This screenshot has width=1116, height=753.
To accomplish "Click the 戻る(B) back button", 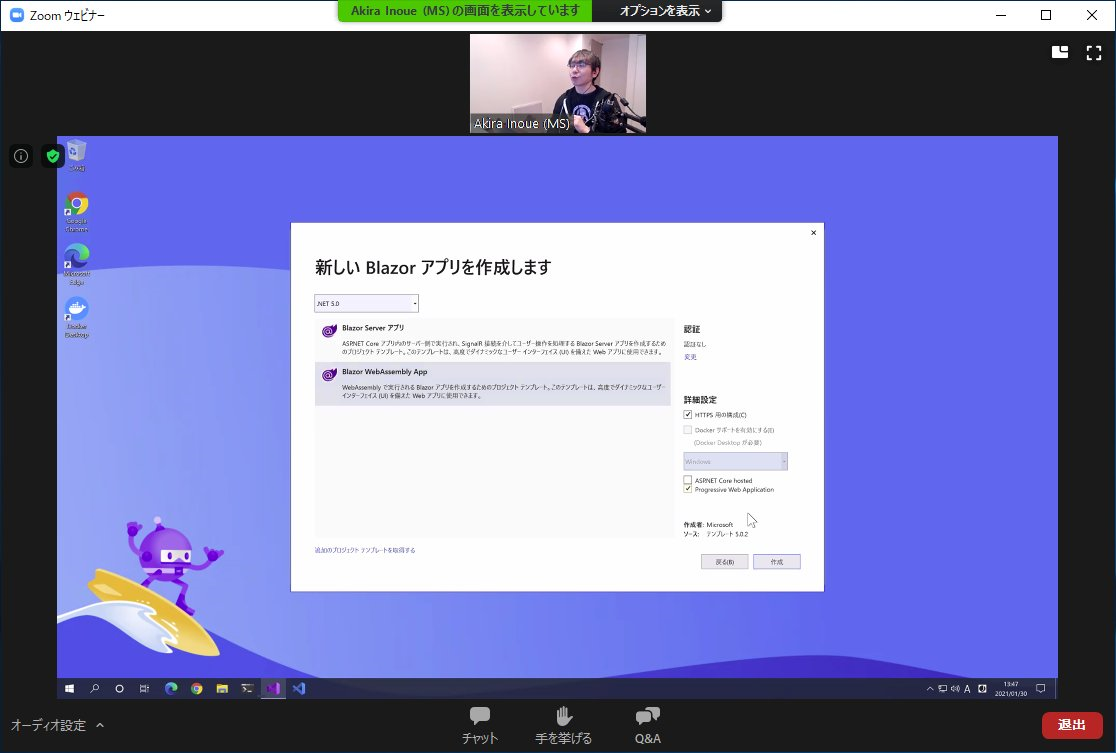I will pos(725,562).
